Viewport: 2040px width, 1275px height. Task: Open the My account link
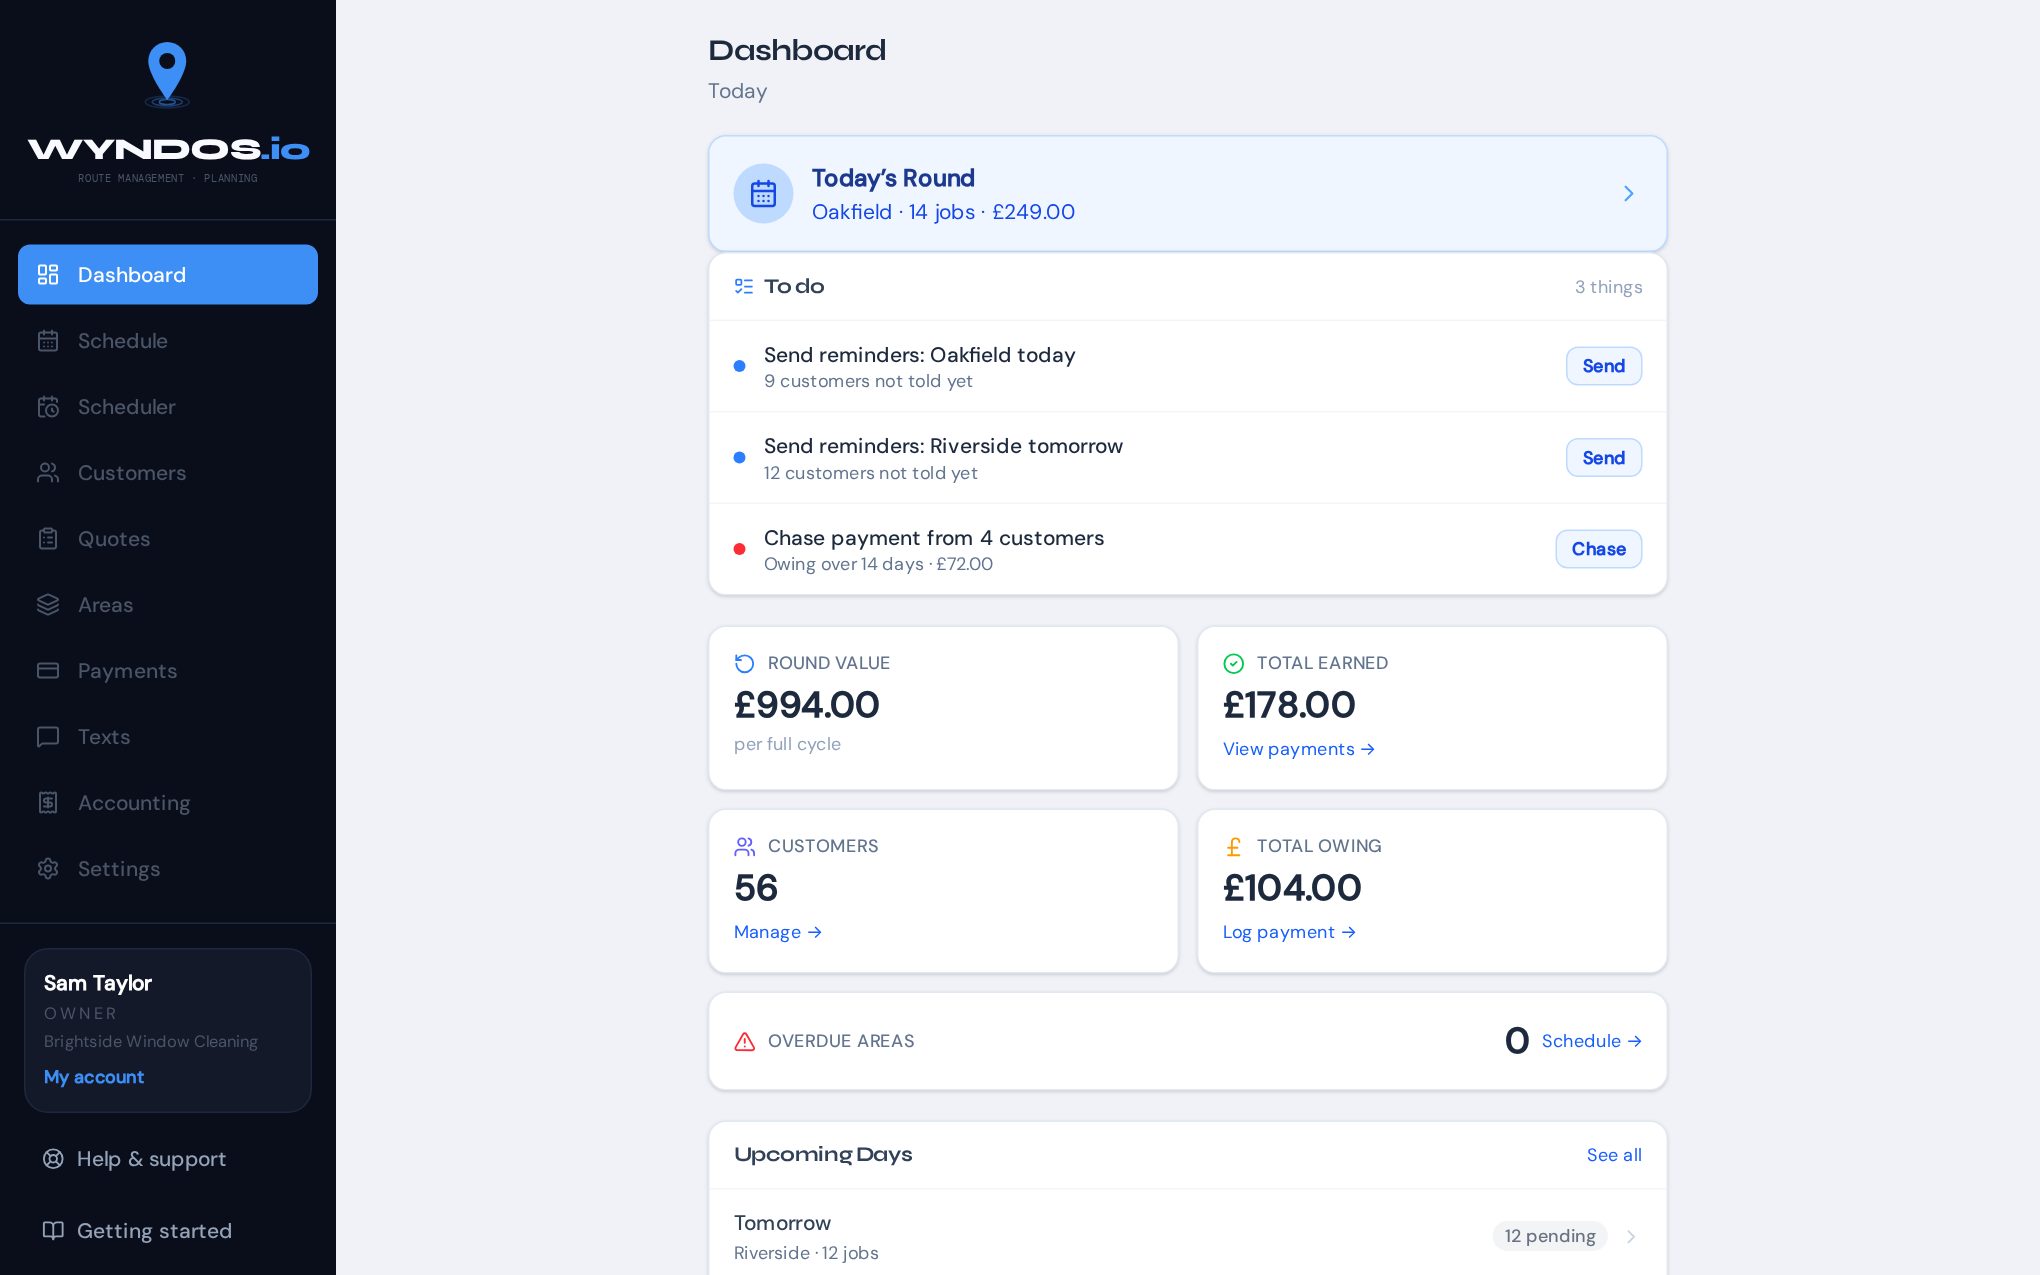coord(94,1077)
